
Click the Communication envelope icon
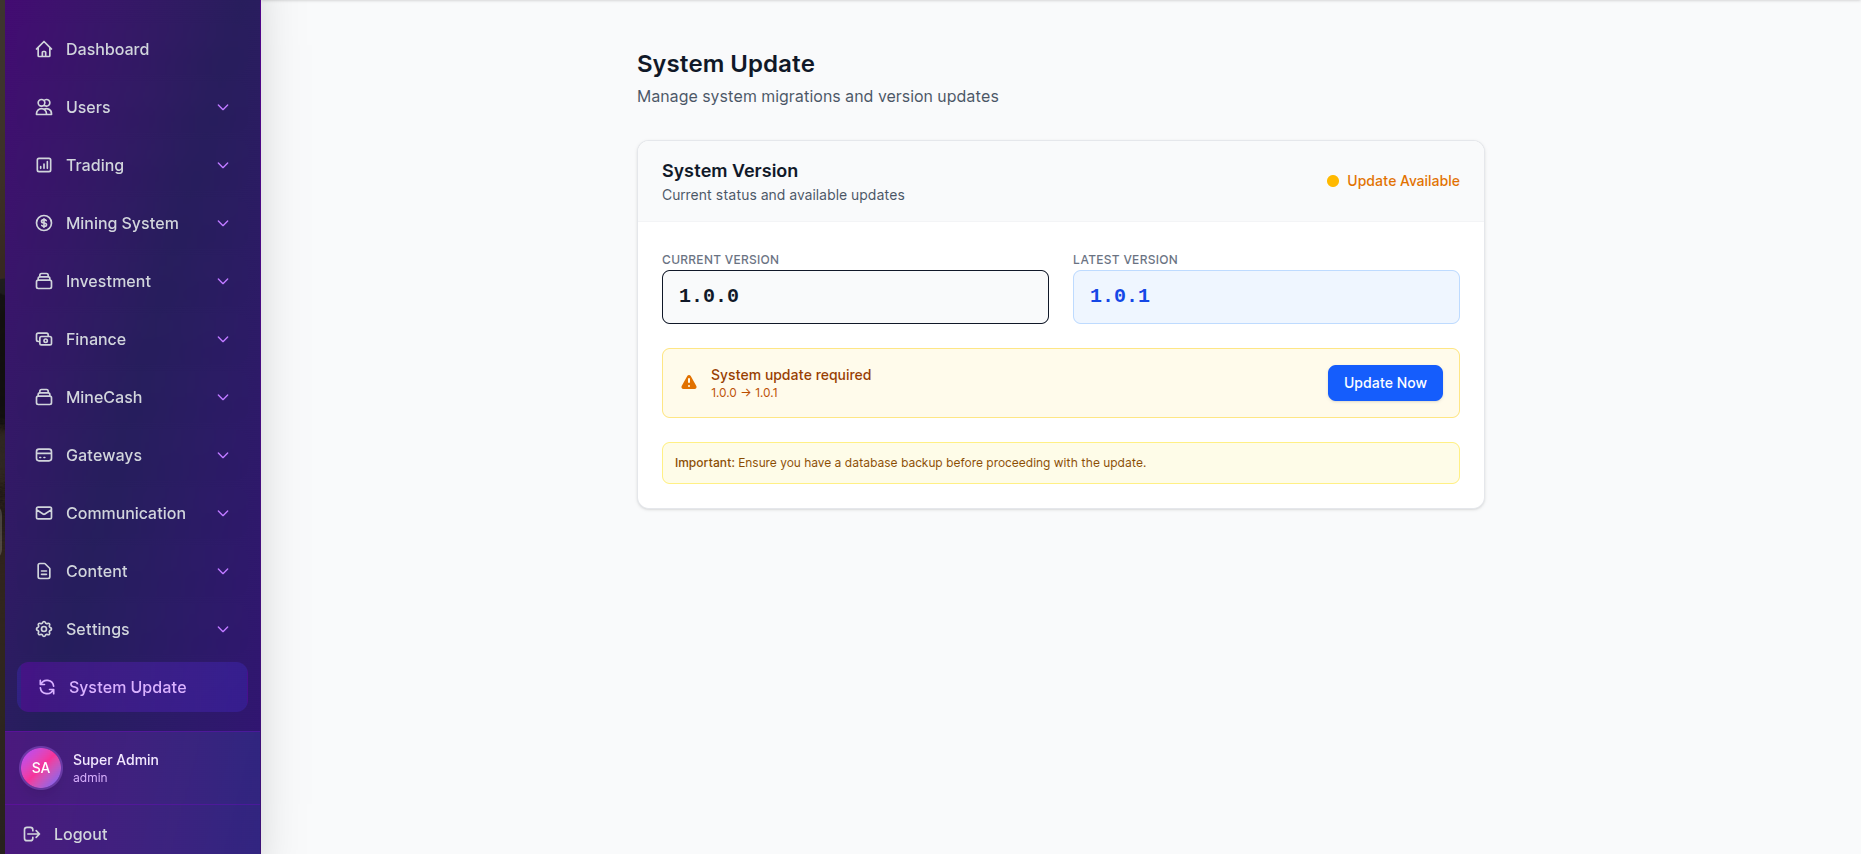pyautogui.click(x=44, y=513)
